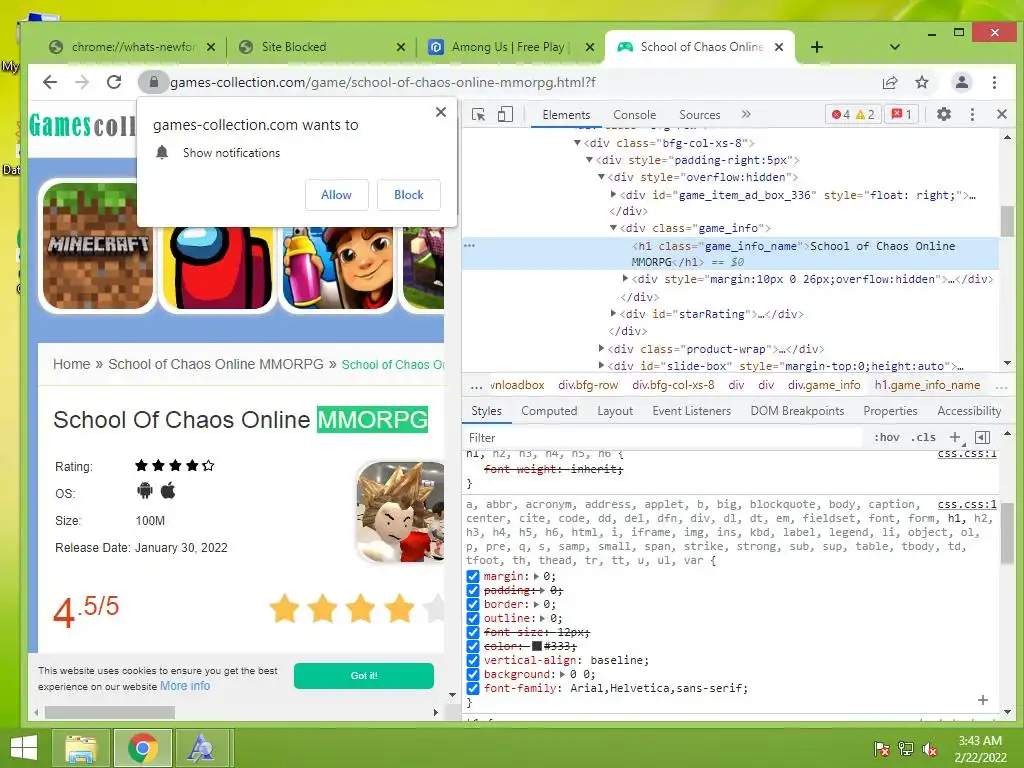Open the Windows Start button

tap(24, 748)
